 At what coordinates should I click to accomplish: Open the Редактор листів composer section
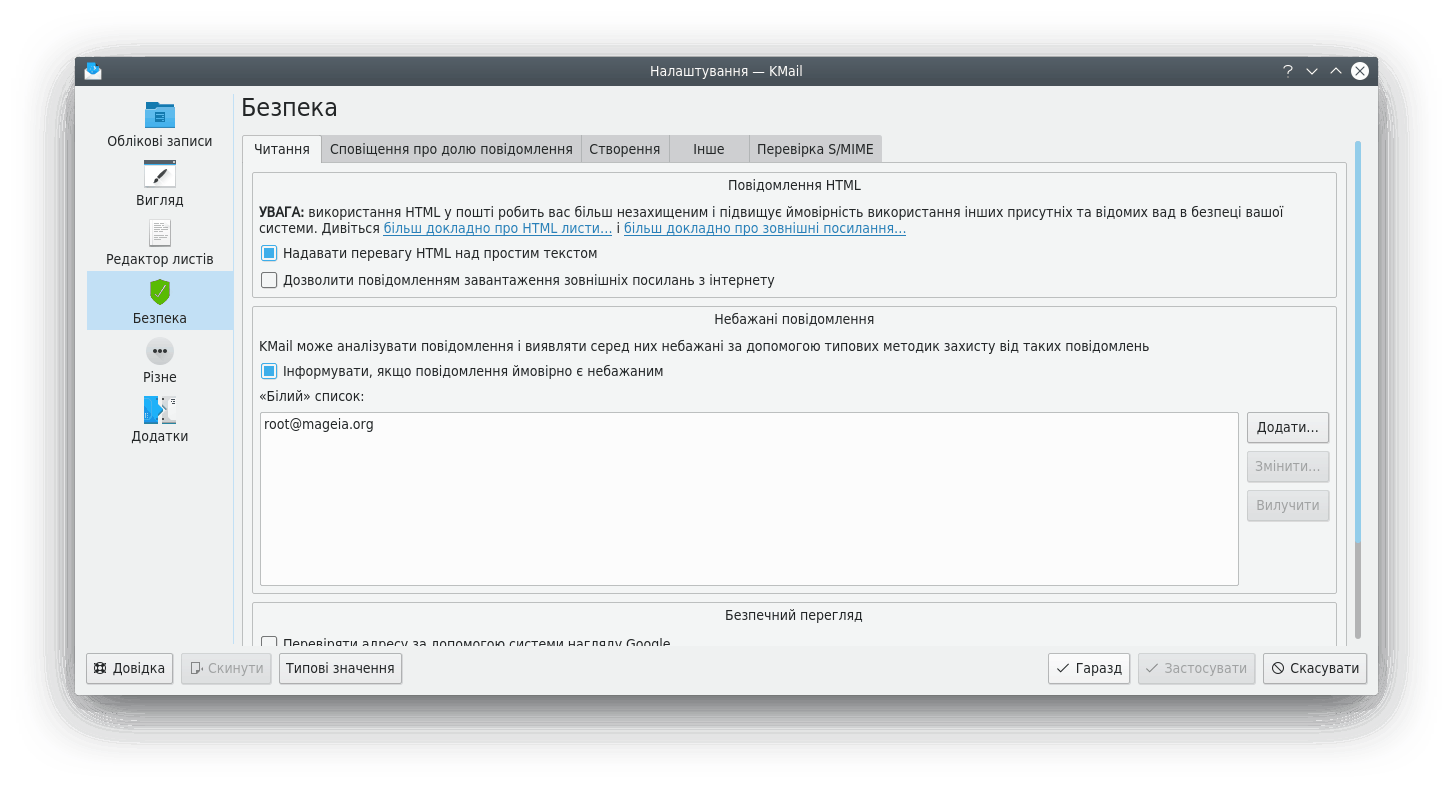tap(160, 242)
